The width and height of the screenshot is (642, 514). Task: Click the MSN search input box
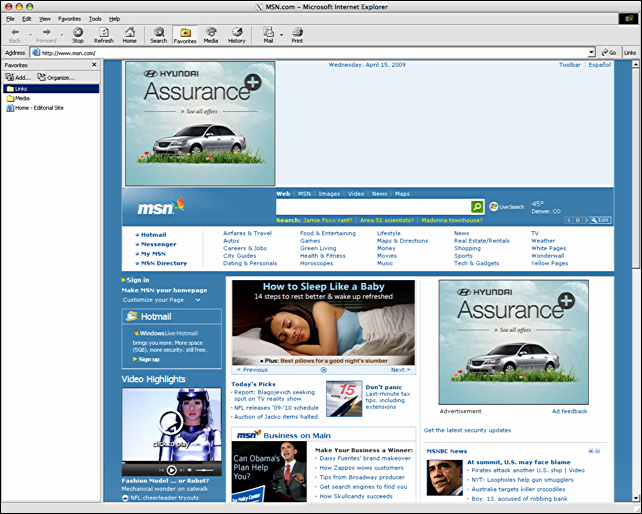(373, 207)
